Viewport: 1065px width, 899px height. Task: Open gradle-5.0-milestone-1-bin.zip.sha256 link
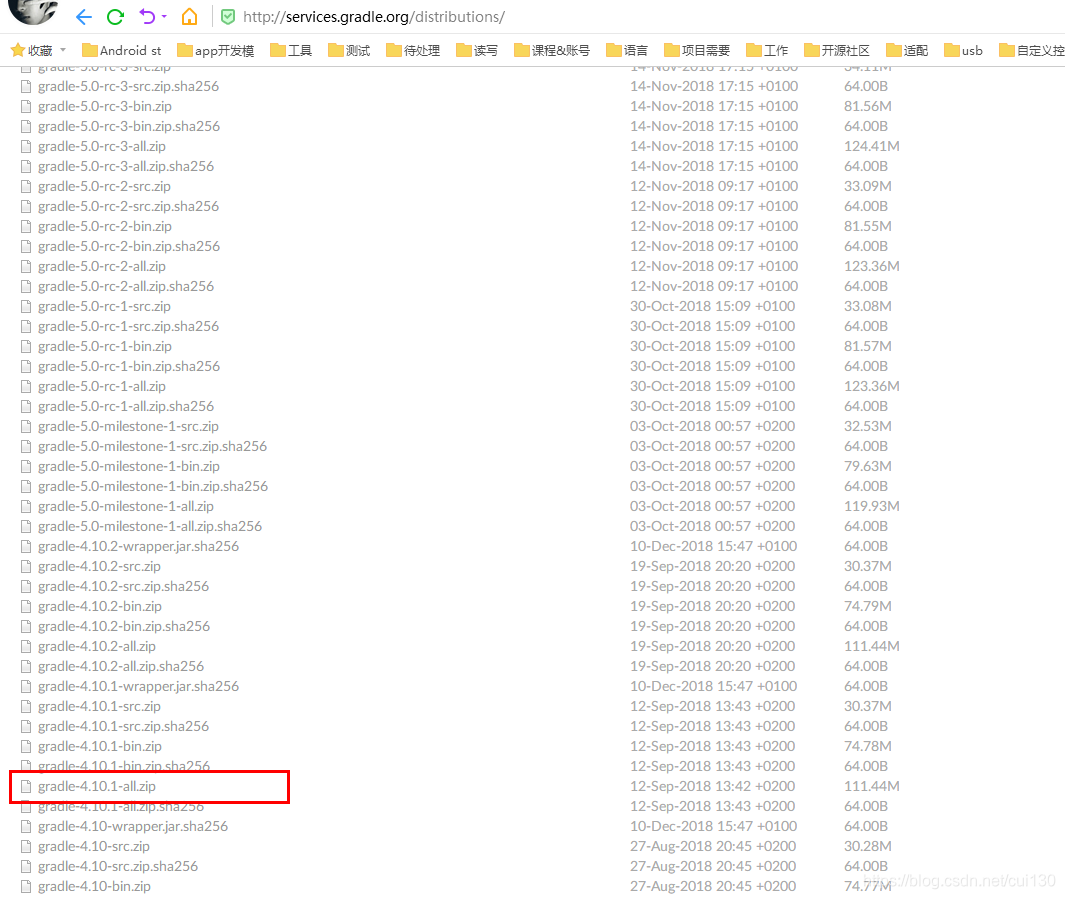click(x=153, y=487)
